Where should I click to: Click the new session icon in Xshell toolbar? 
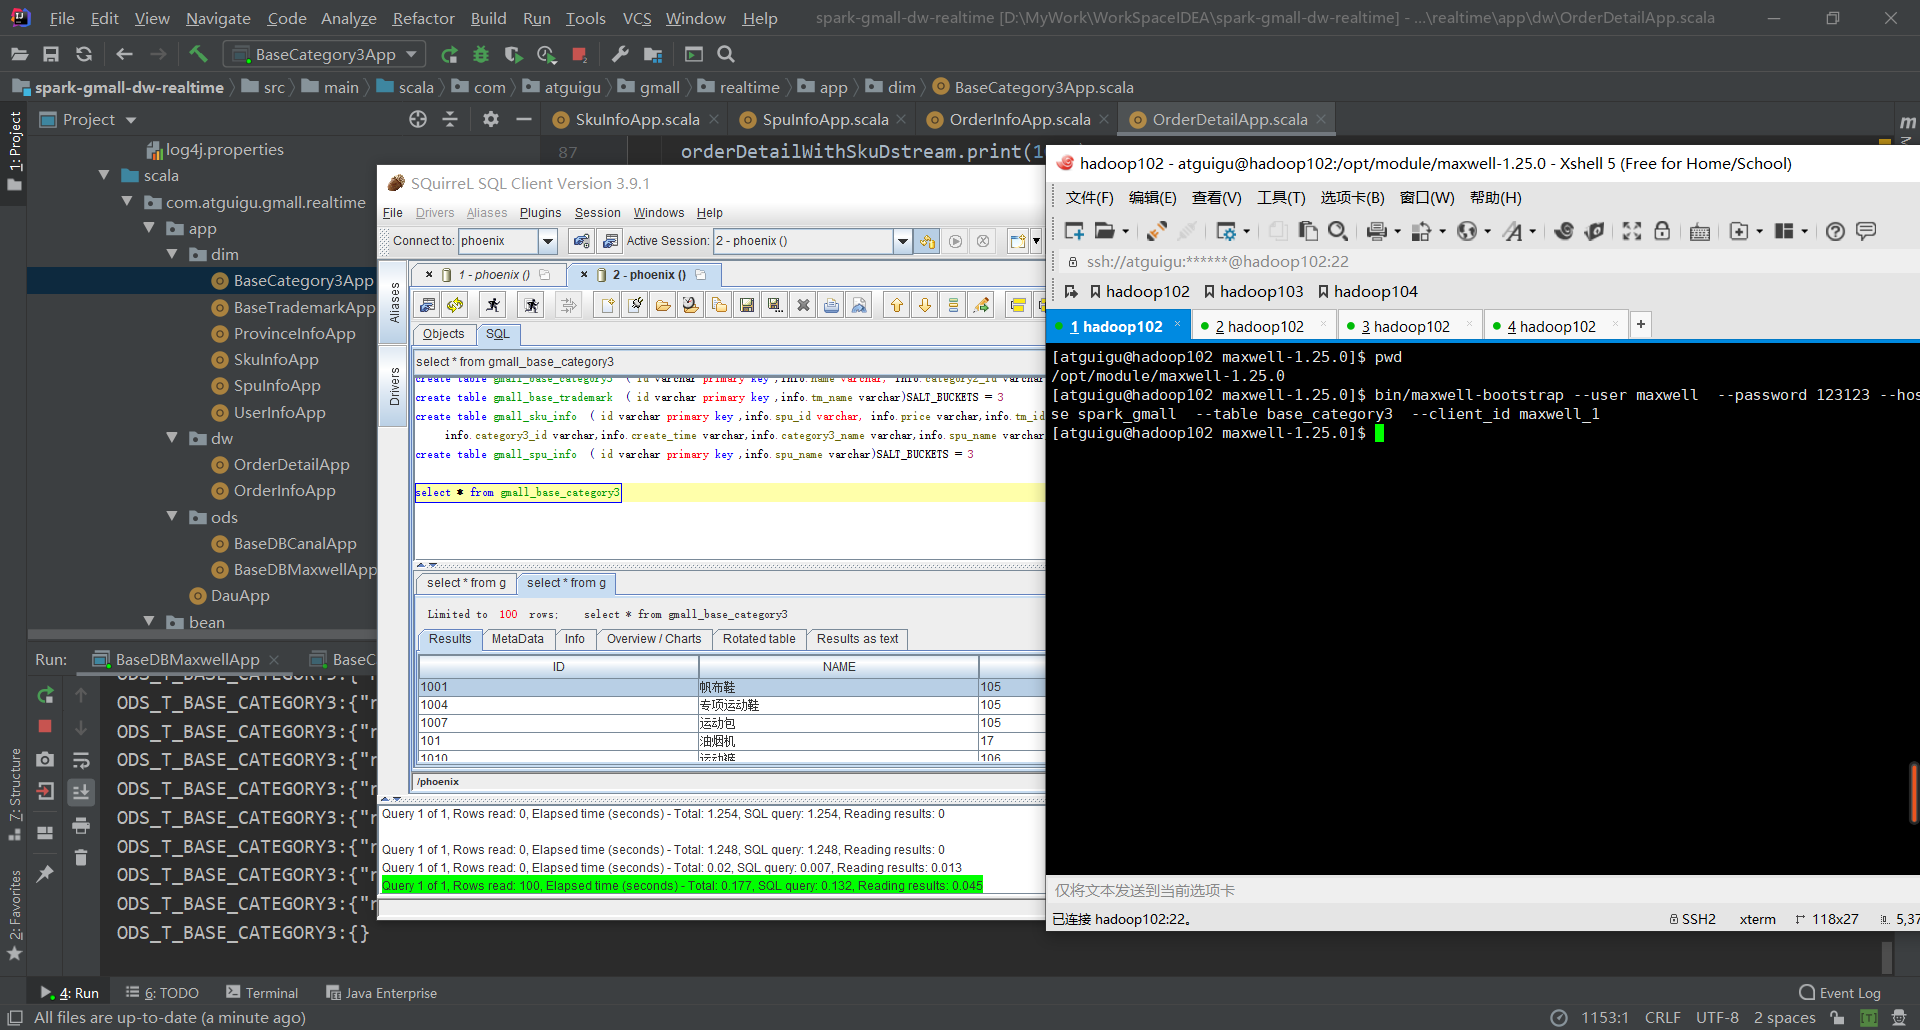(x=1074, y=231)
